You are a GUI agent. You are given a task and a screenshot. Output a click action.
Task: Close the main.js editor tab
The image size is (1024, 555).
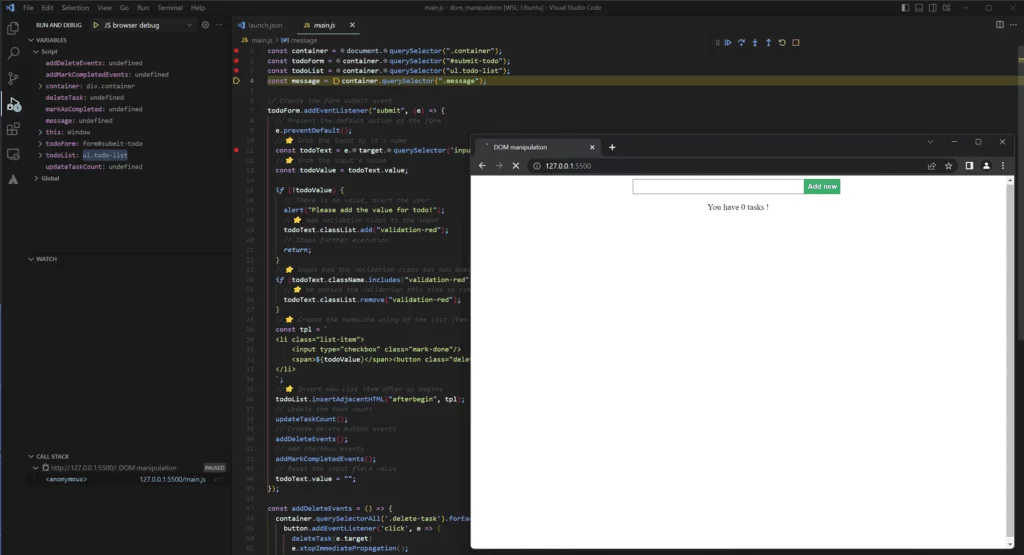point(352,25)
